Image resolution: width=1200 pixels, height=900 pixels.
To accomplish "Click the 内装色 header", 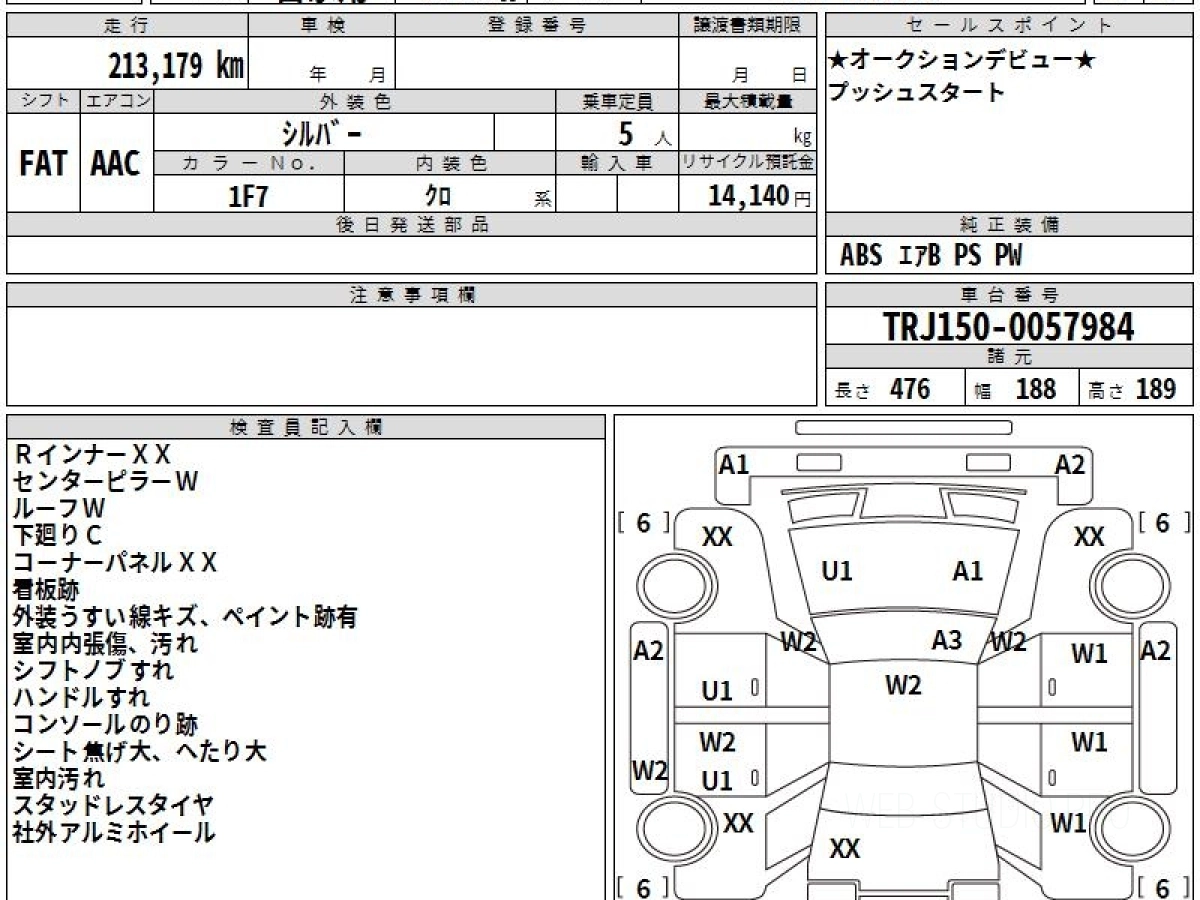I will (x=450, y=163).
